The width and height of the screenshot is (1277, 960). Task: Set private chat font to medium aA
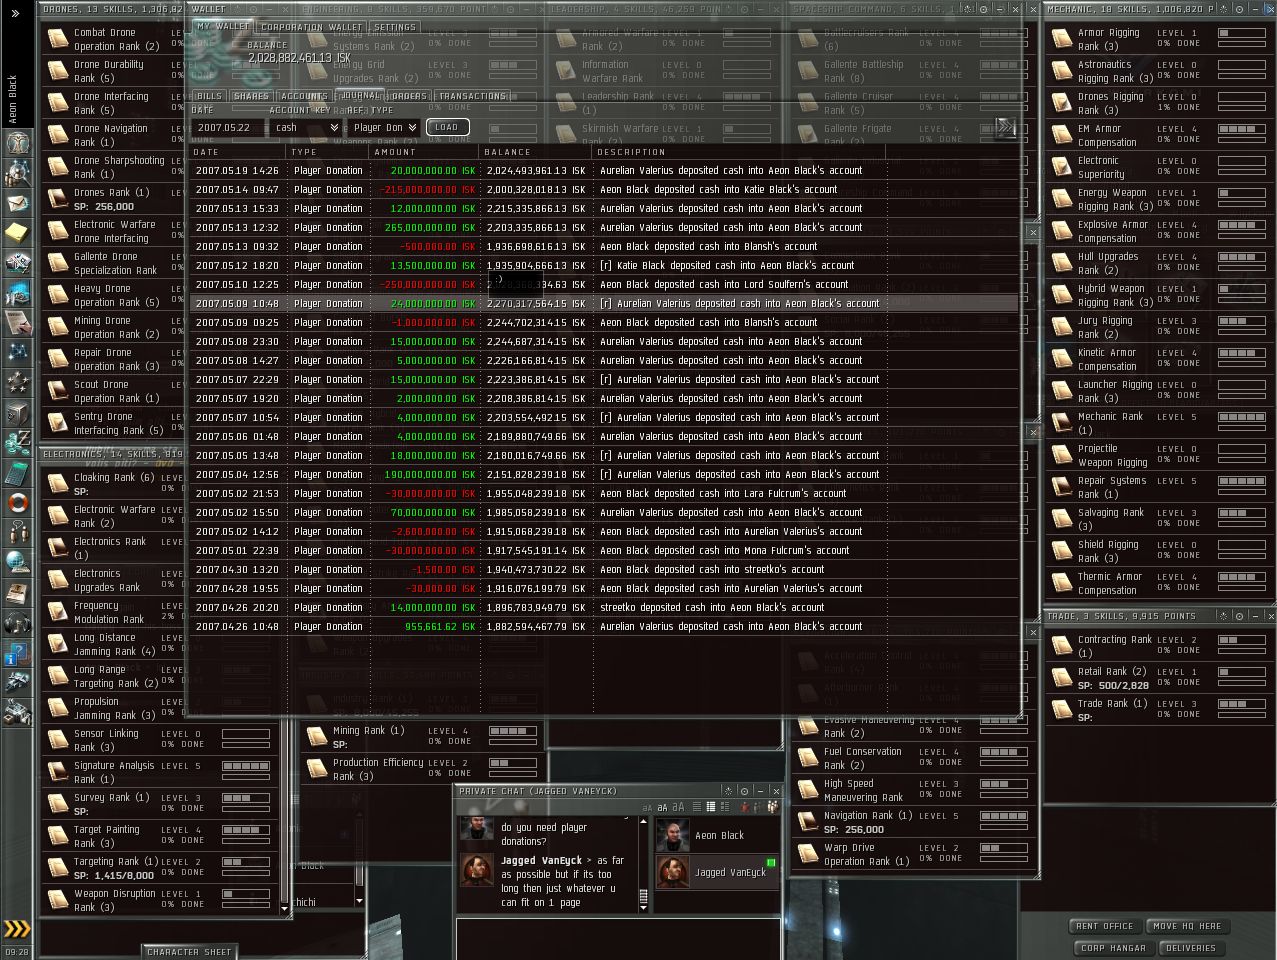[662, 807]
